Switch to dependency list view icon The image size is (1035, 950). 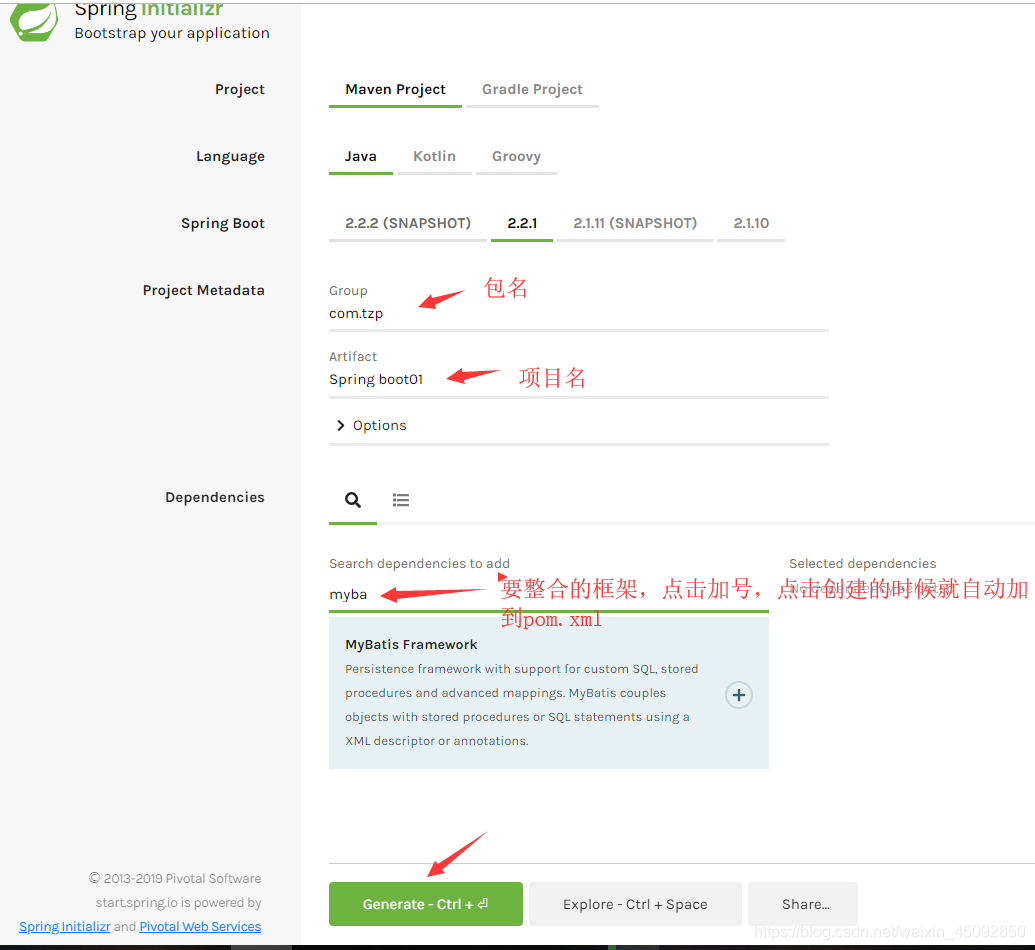401,500
